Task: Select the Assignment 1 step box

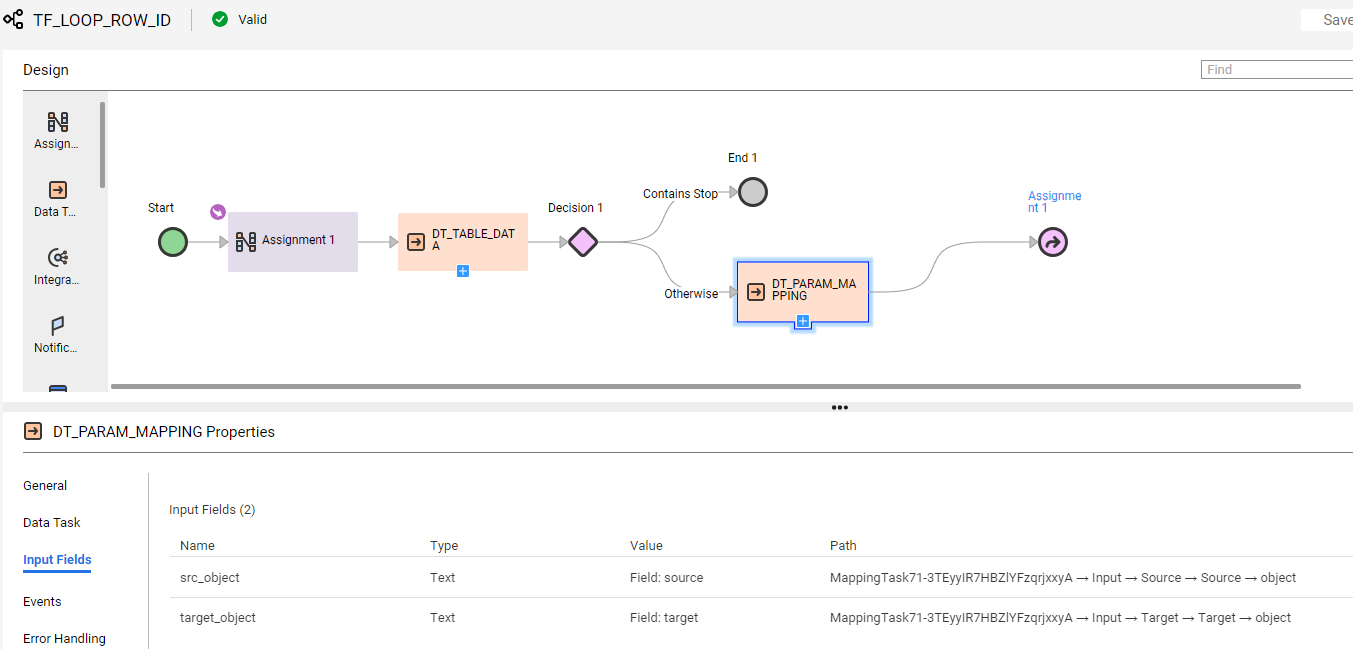Action: click(x=293, y=241)
